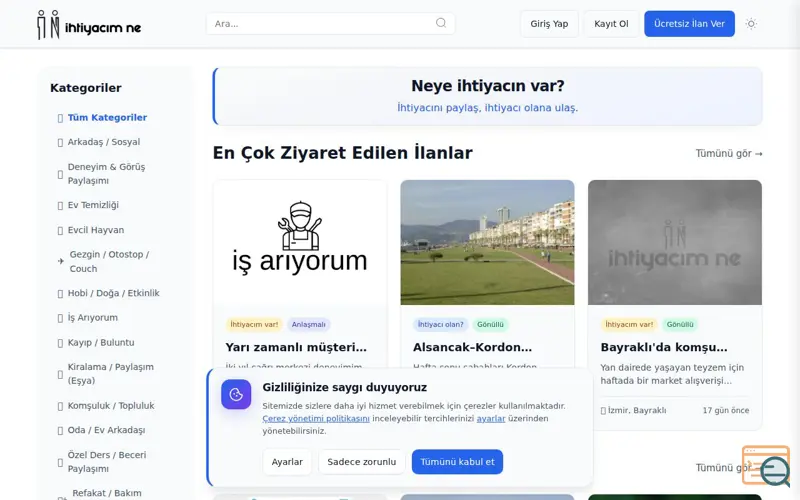The height and width of the screenshot is (500, 800).
Task: Open the Arkadaş / Sosyal category
Action: coord(104,142)
